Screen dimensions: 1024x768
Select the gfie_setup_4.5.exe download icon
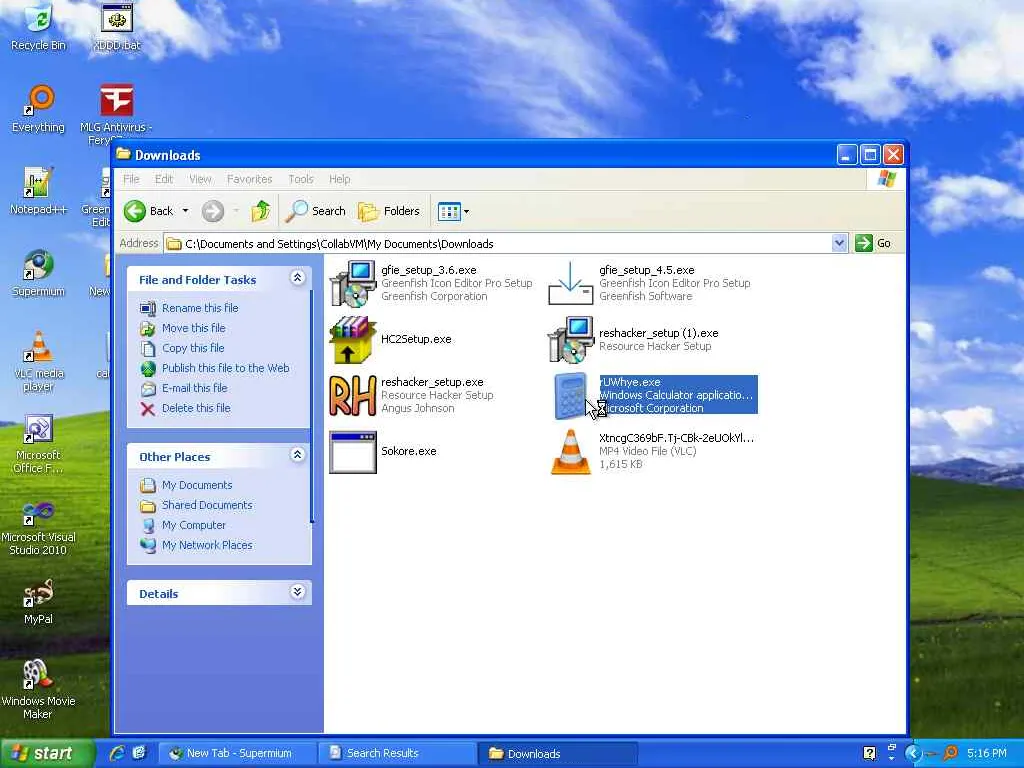(570, 283)
